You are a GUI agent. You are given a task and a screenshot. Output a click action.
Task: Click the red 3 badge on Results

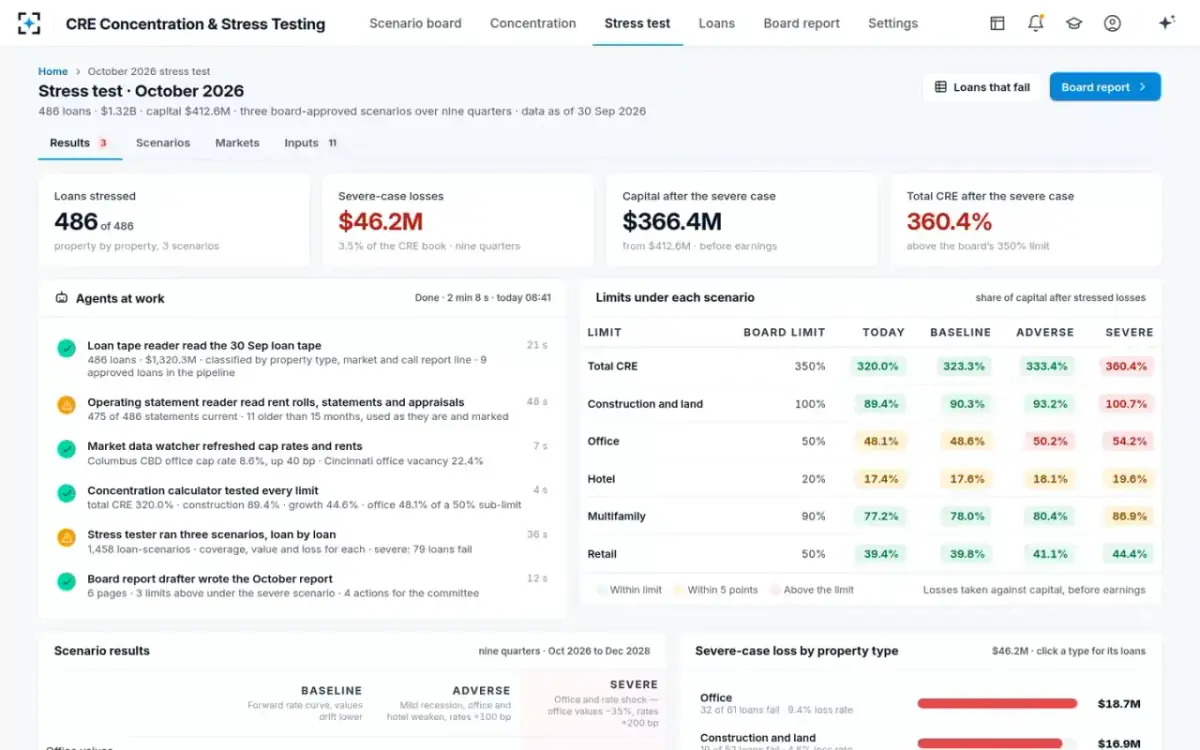coord(103,143)
